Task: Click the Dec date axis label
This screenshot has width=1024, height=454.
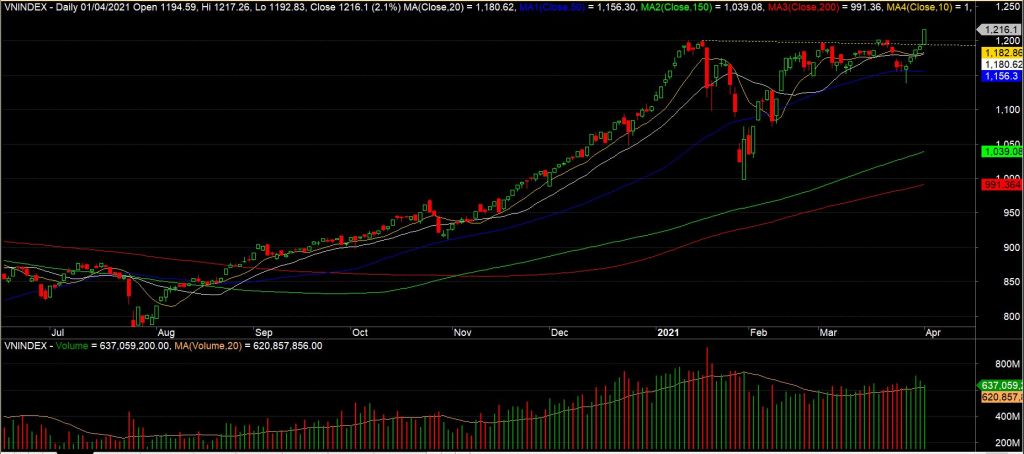Action: tap(560, 332)
